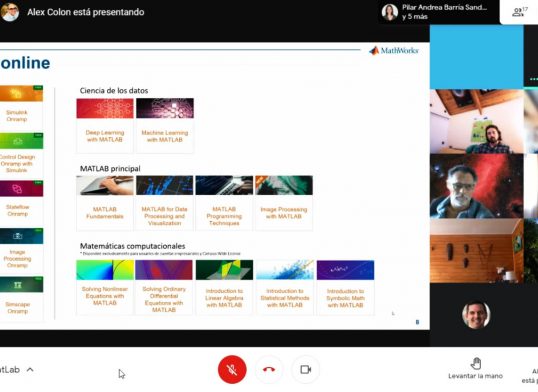
Task: Open the Deep Learning with MATLAB course card
Action: pos(105,125)
